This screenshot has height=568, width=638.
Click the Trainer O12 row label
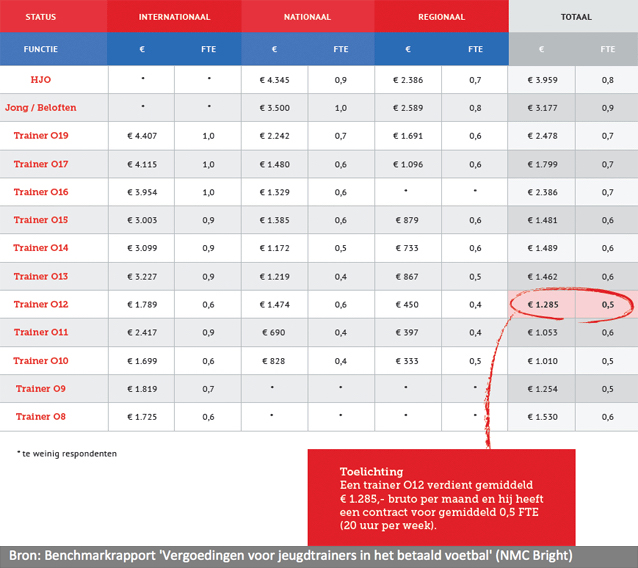42,304
